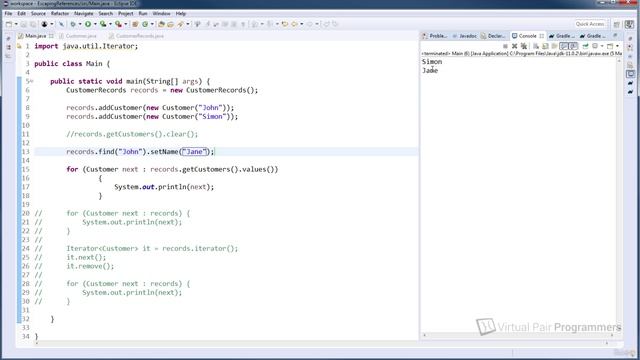Click the Terminate console icon
Image resolution: width=640 pixels, height=360 pixels.
[505, 46]
